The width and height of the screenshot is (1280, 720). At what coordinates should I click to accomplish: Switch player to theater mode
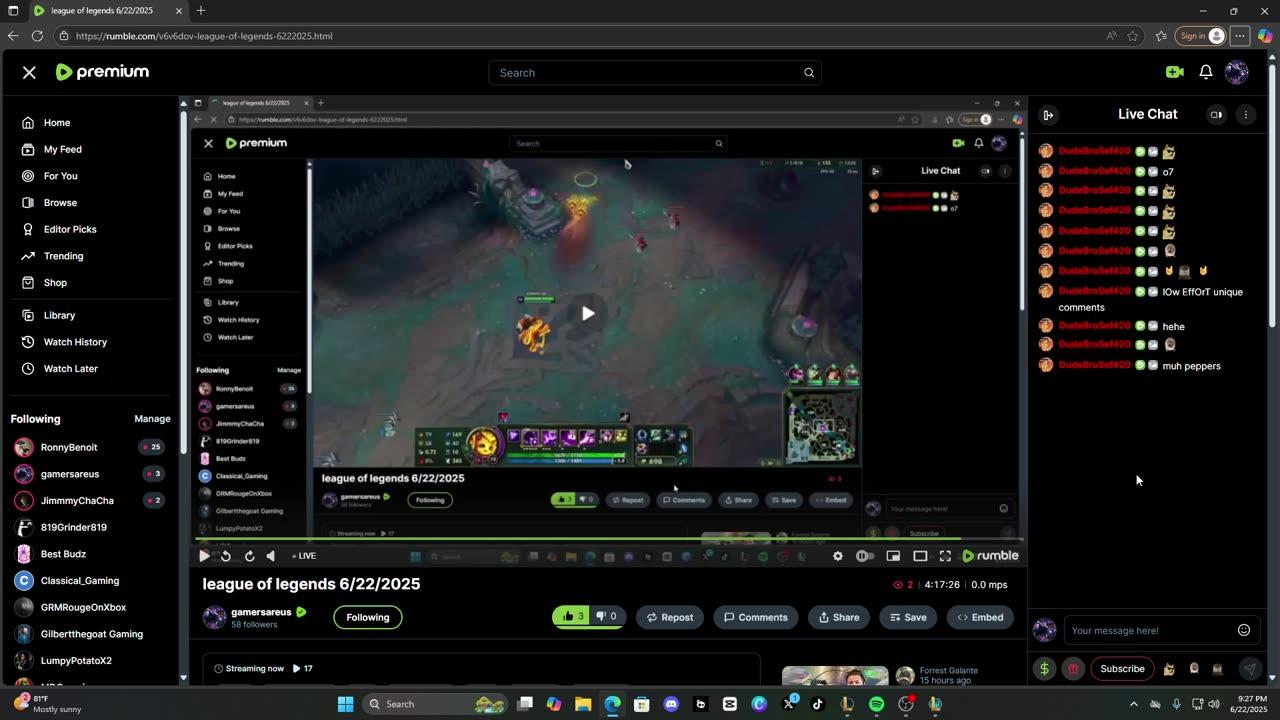[x=920, y=556]
